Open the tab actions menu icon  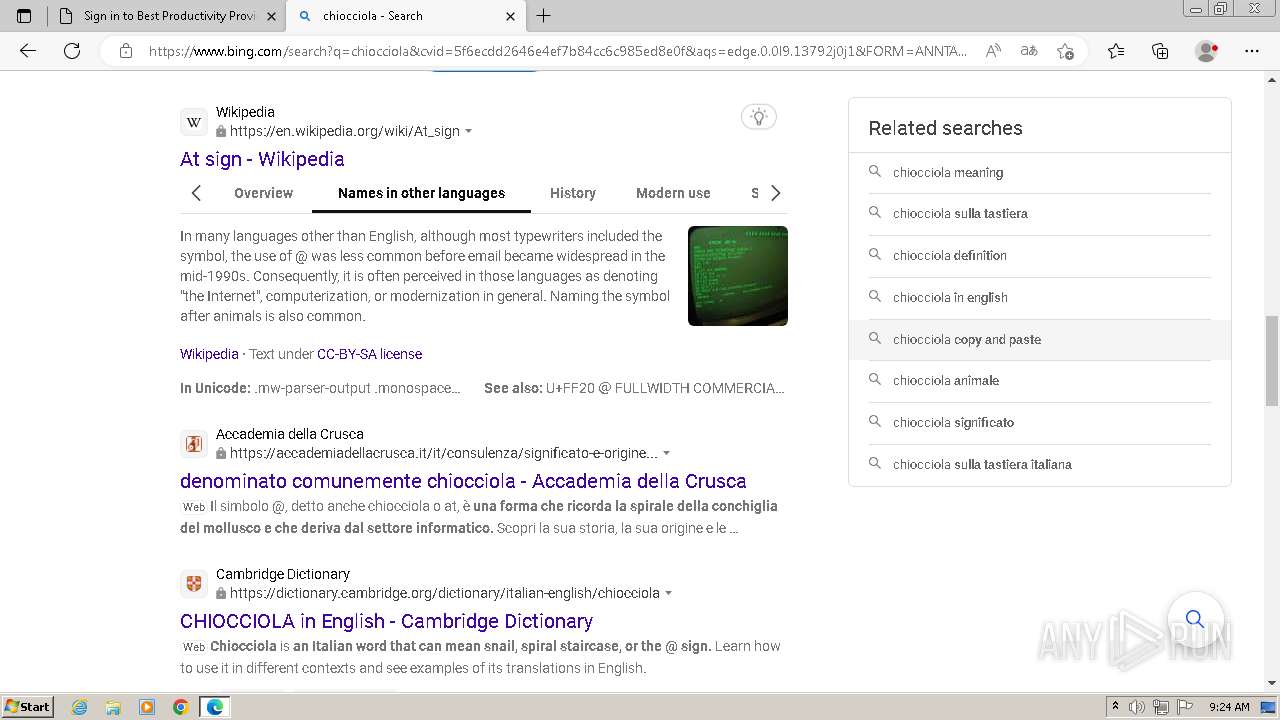[24, 16]
